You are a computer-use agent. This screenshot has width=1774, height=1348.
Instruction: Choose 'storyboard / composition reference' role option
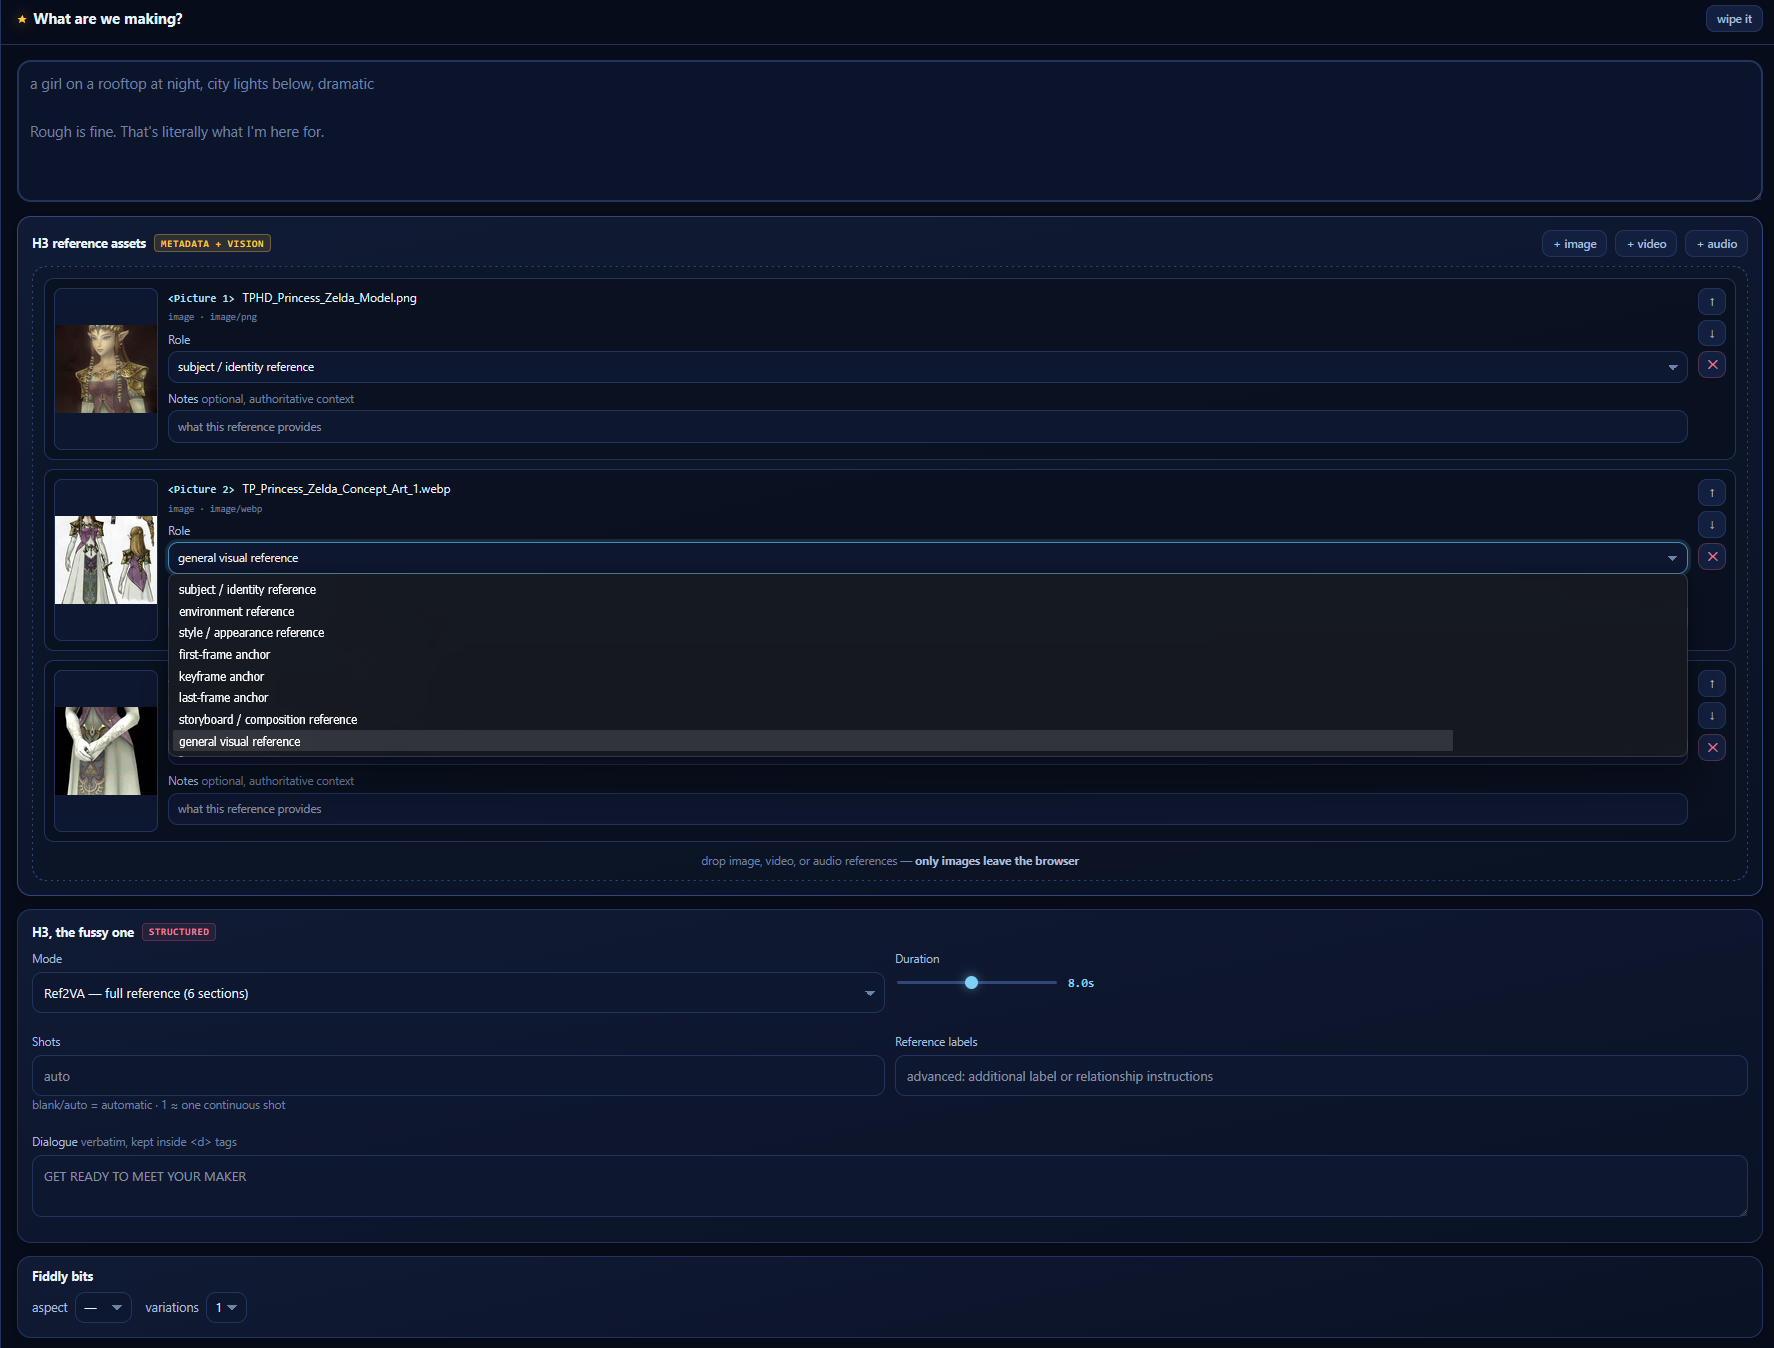[x=812, y=720]
